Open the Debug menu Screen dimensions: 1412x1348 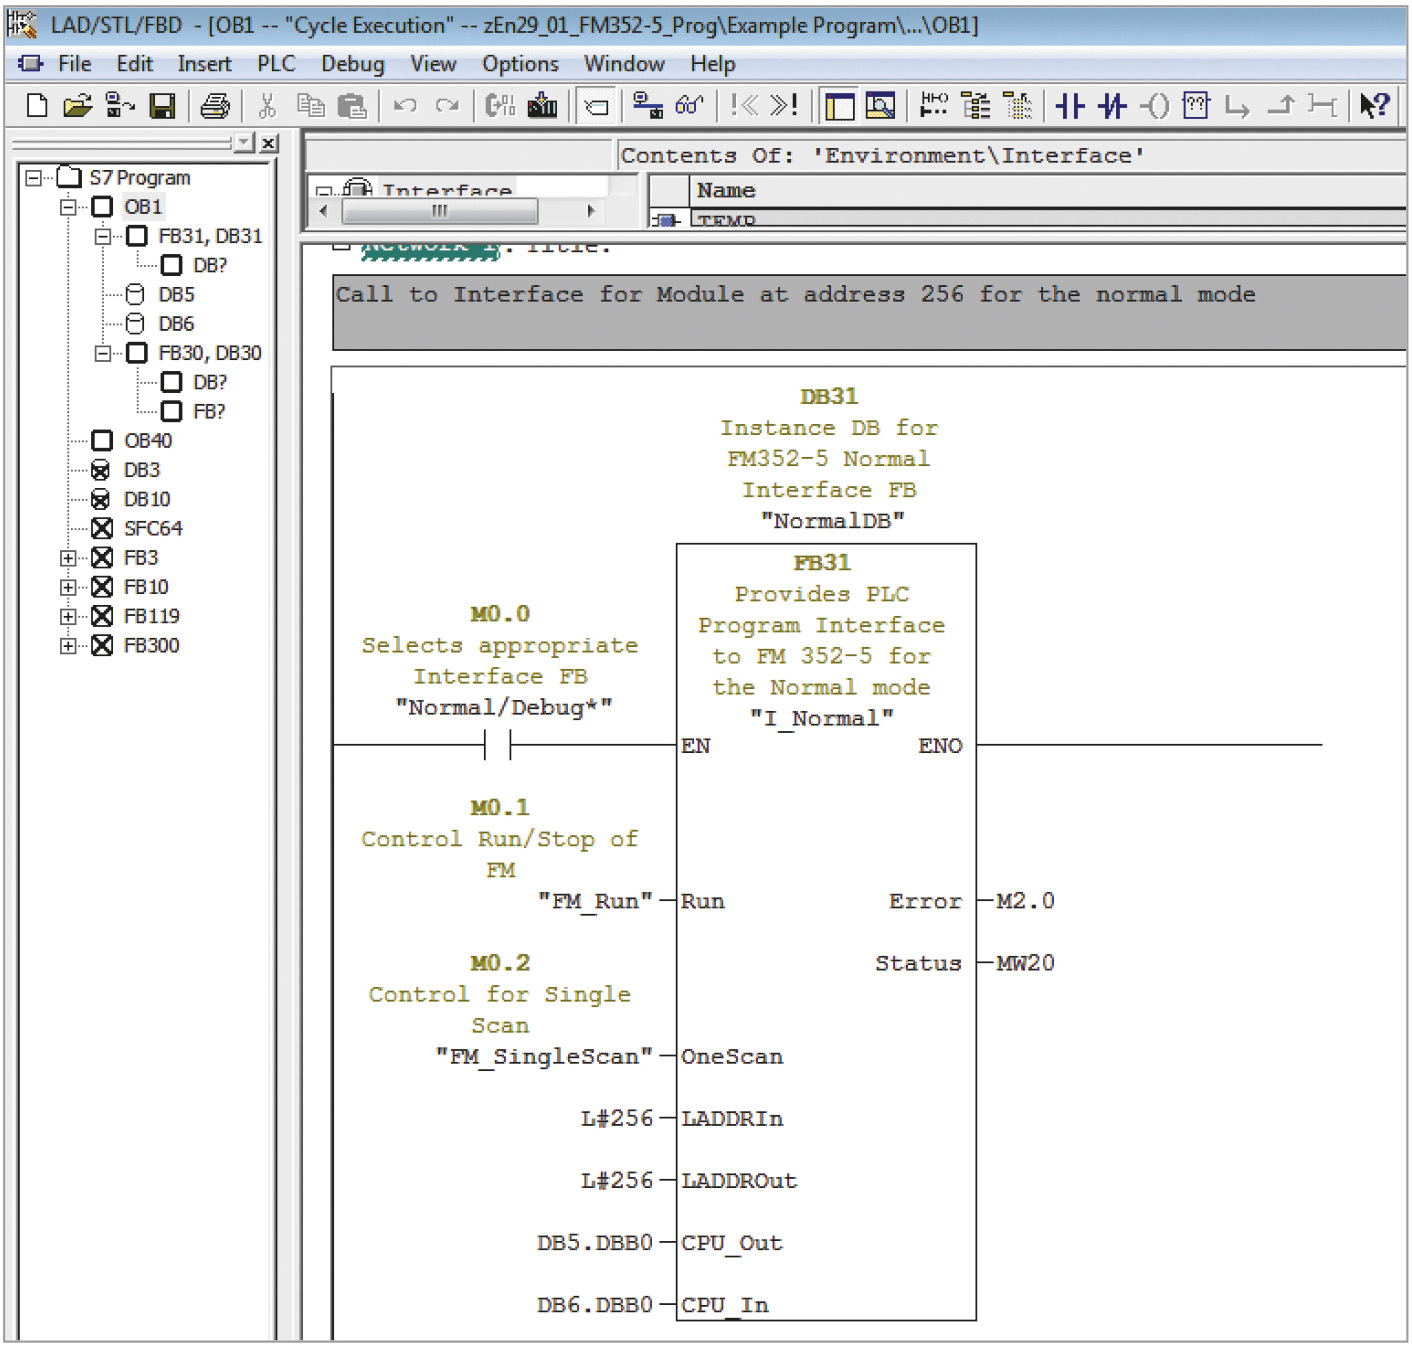[x=352, y=64]
